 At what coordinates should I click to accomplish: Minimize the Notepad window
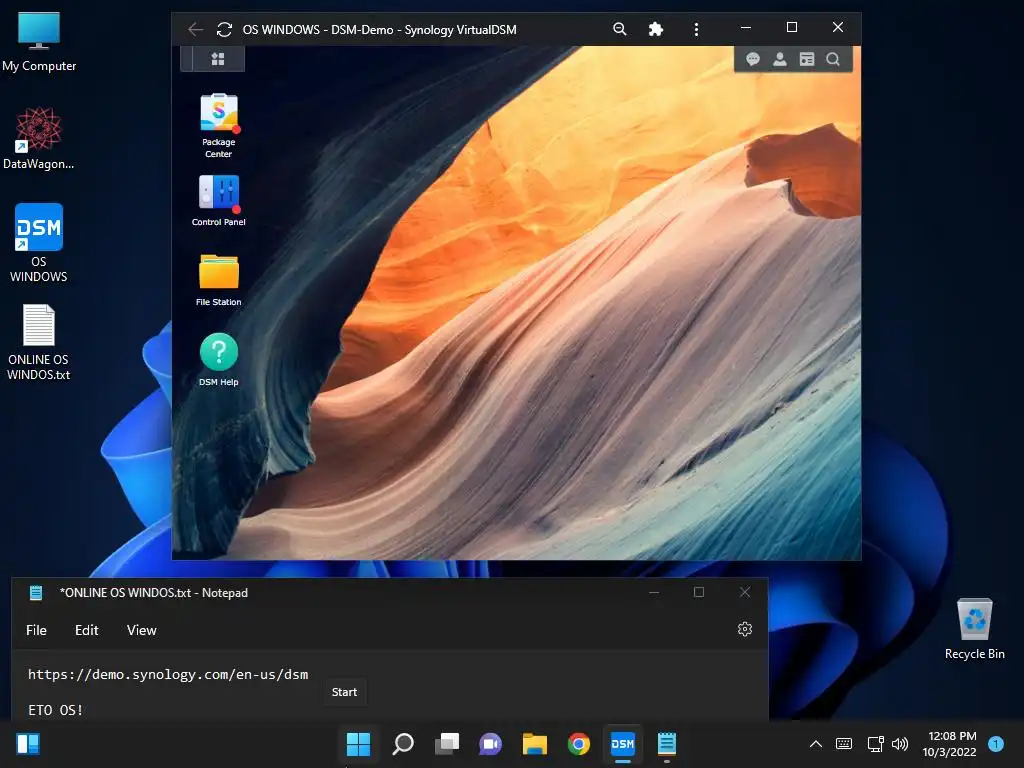(x=654, y=592)
